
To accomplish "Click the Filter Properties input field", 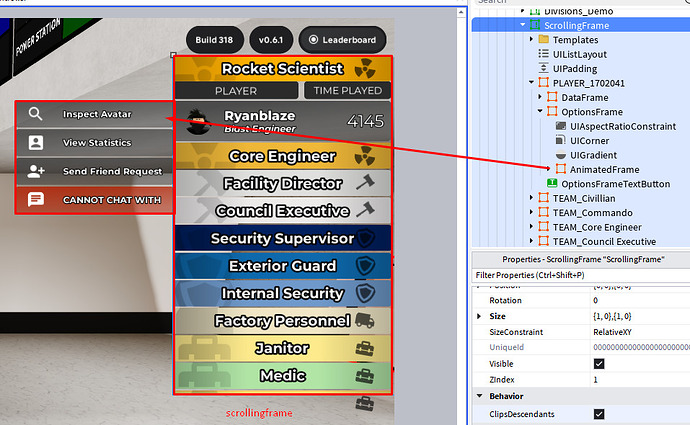I will (x=581, y=275).
